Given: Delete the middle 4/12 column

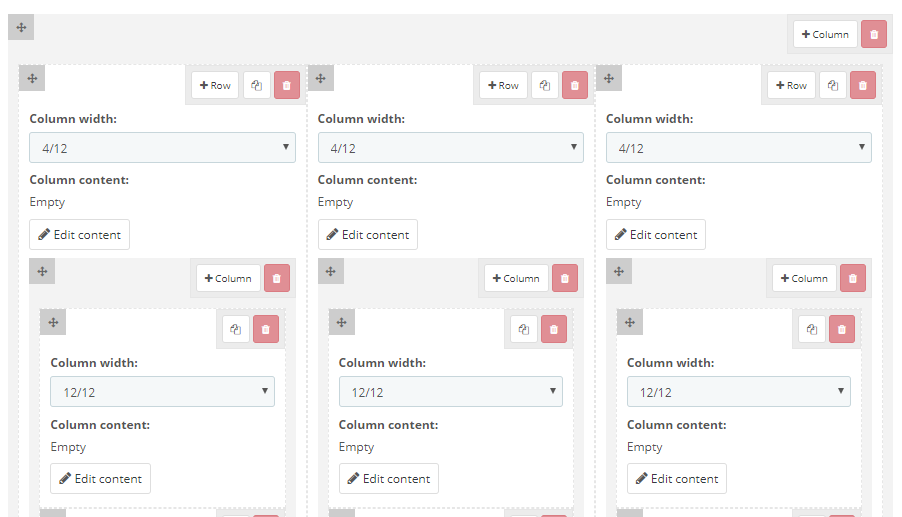Looking at the screenshot, I should pos(574,85).
